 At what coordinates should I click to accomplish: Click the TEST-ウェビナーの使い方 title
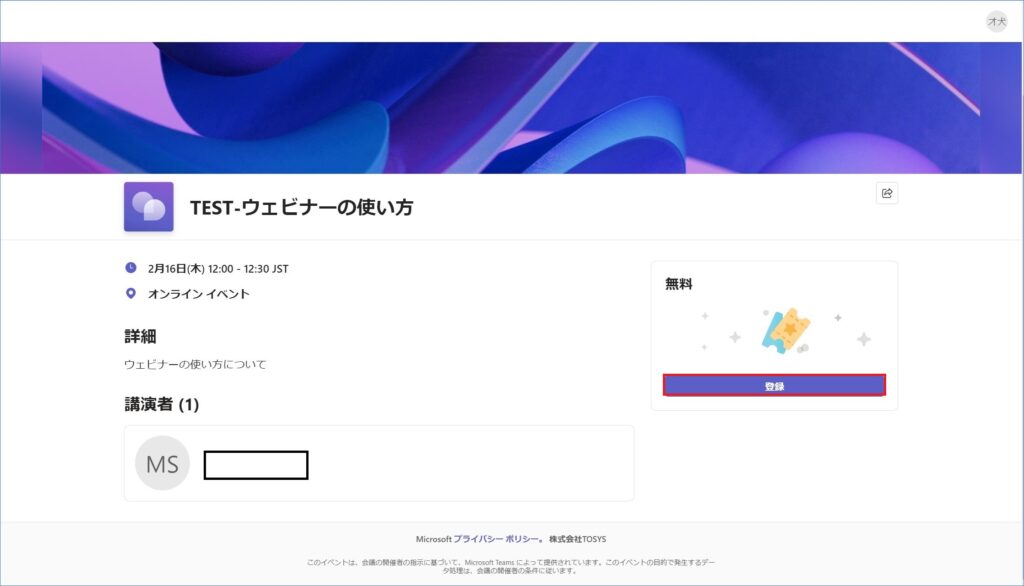(x=301, y=208)
